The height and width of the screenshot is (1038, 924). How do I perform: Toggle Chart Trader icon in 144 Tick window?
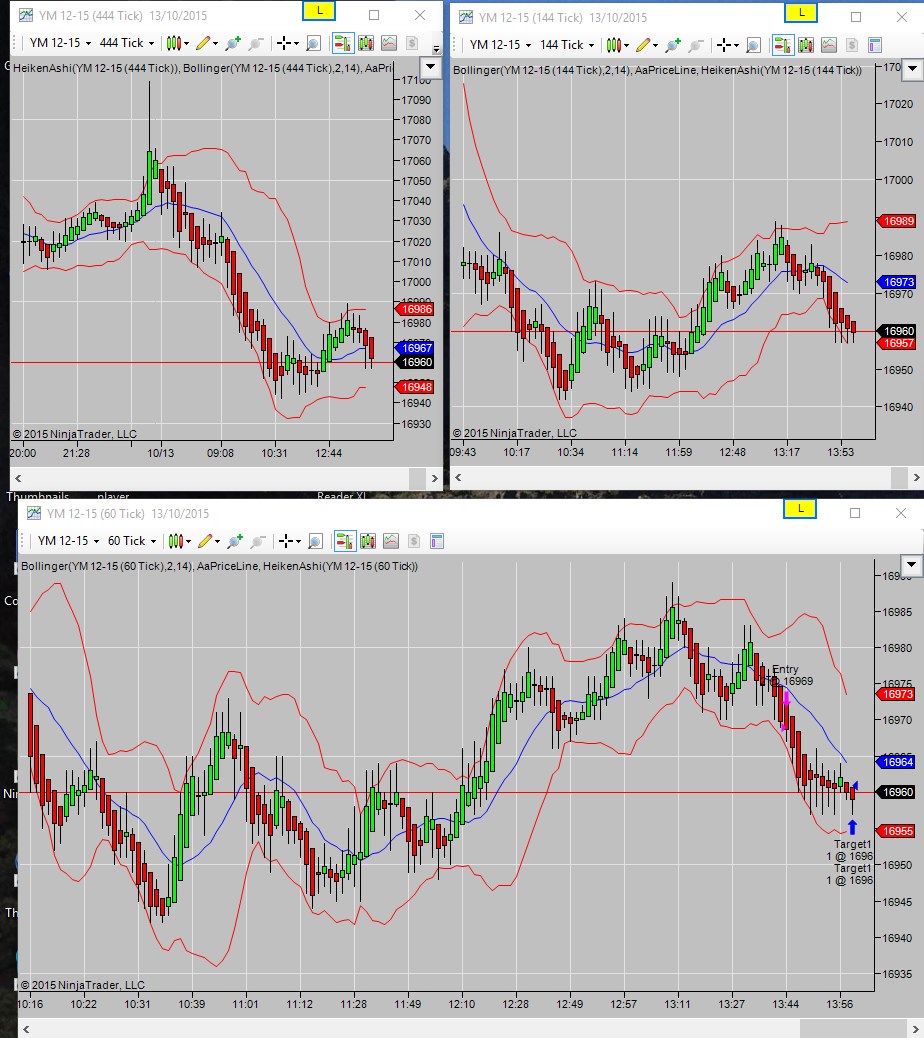coord(782,45)
